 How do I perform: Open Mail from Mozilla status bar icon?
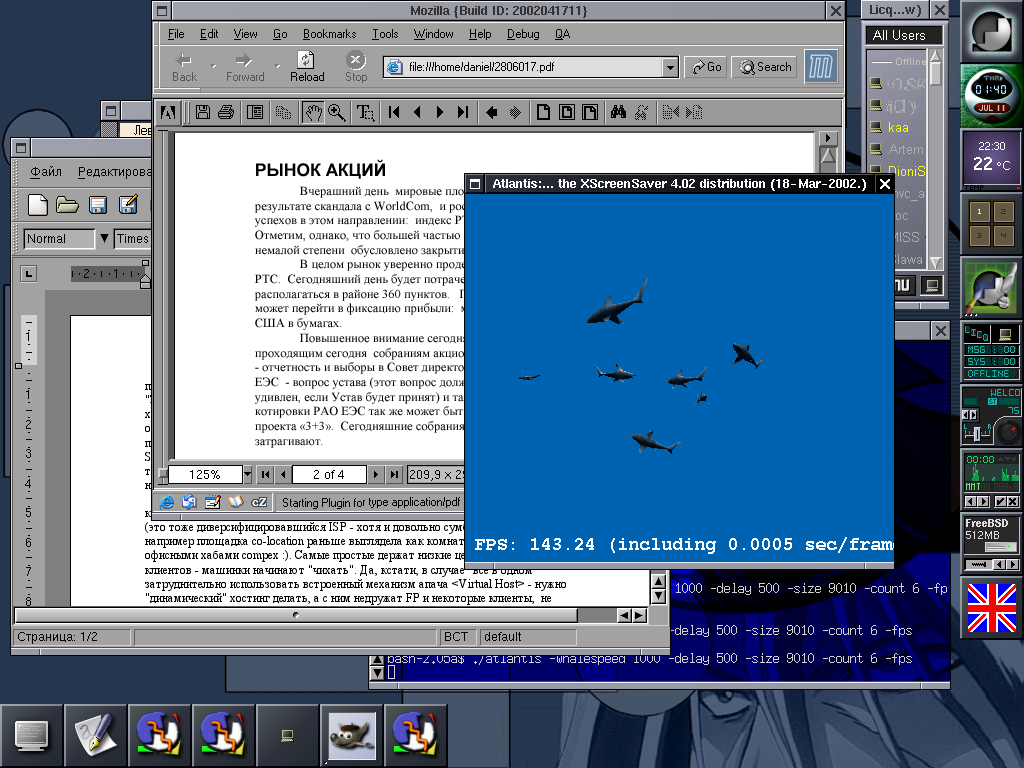click(x=189, y=502)
